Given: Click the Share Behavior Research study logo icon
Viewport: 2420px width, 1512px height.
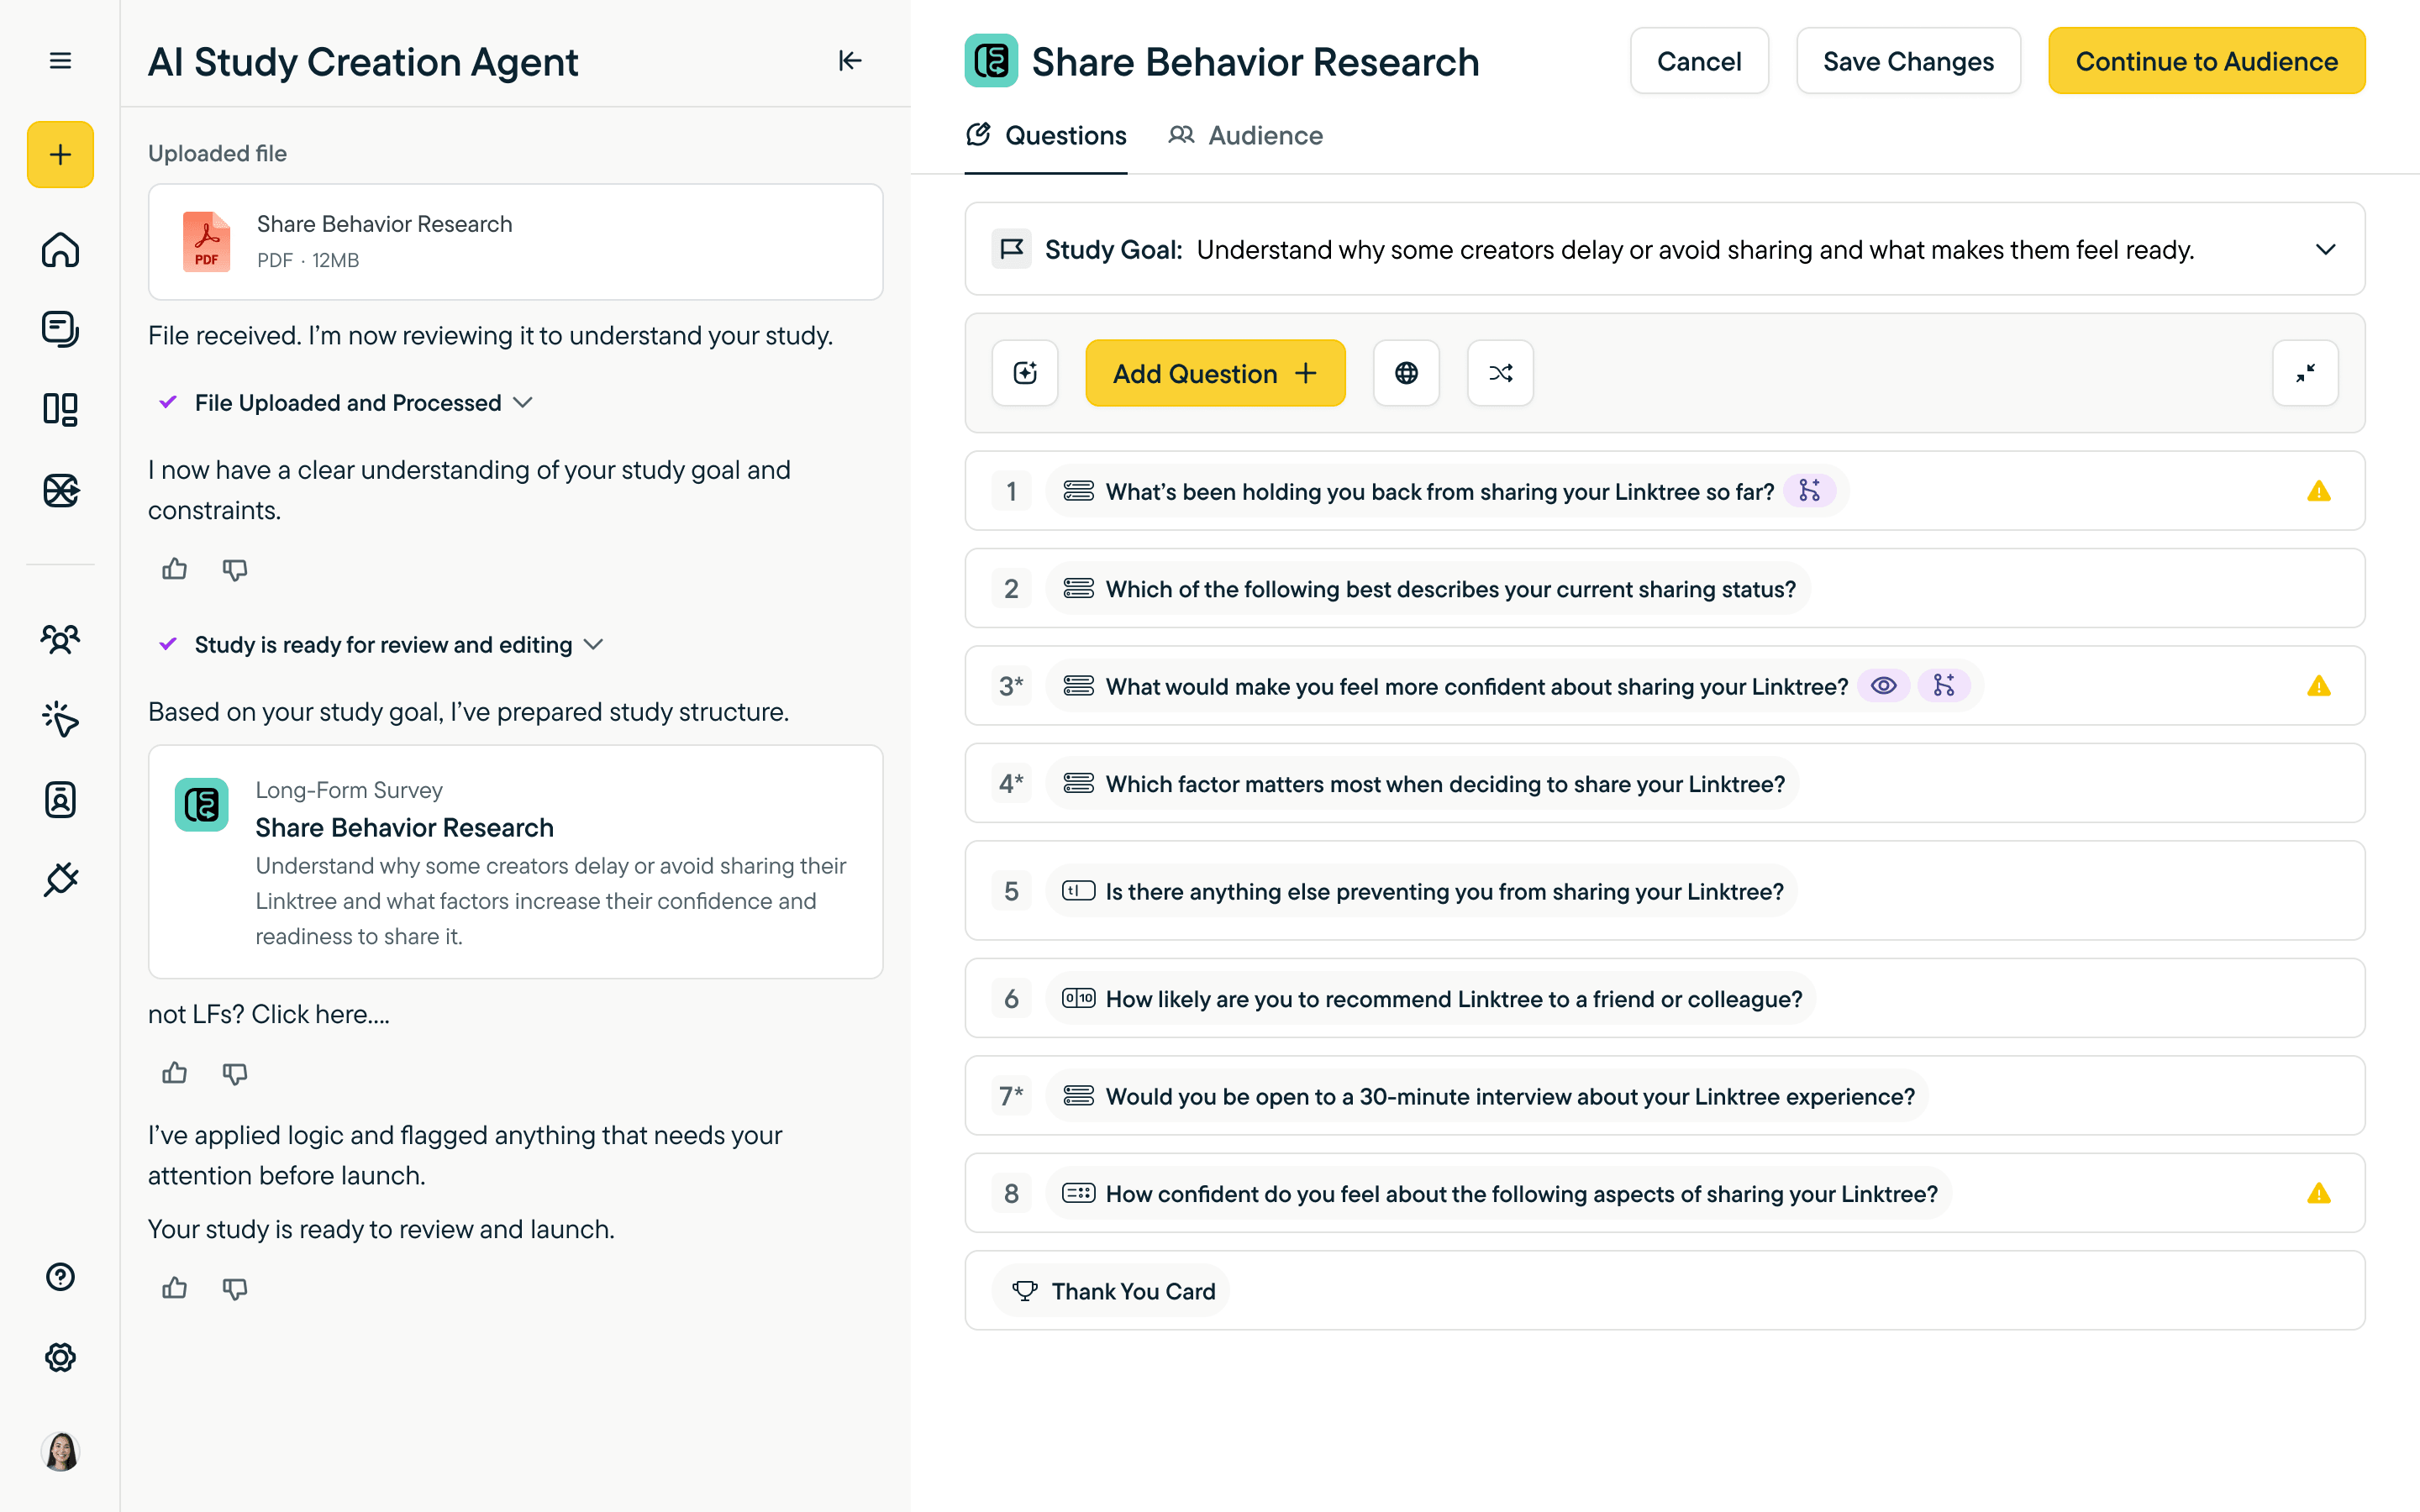Looking at the screenshot, I should click(991, 61).
